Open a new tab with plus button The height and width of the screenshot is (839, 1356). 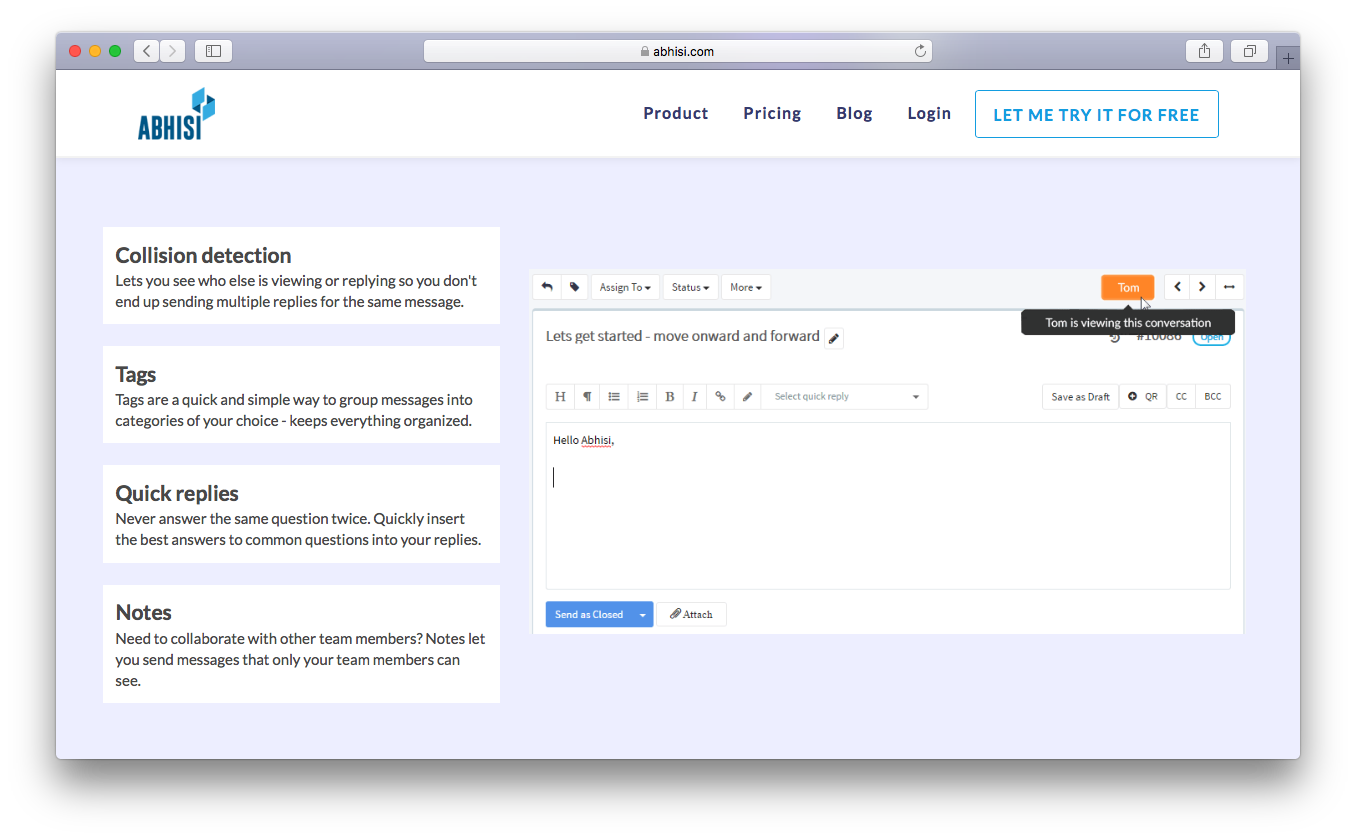1288,58
